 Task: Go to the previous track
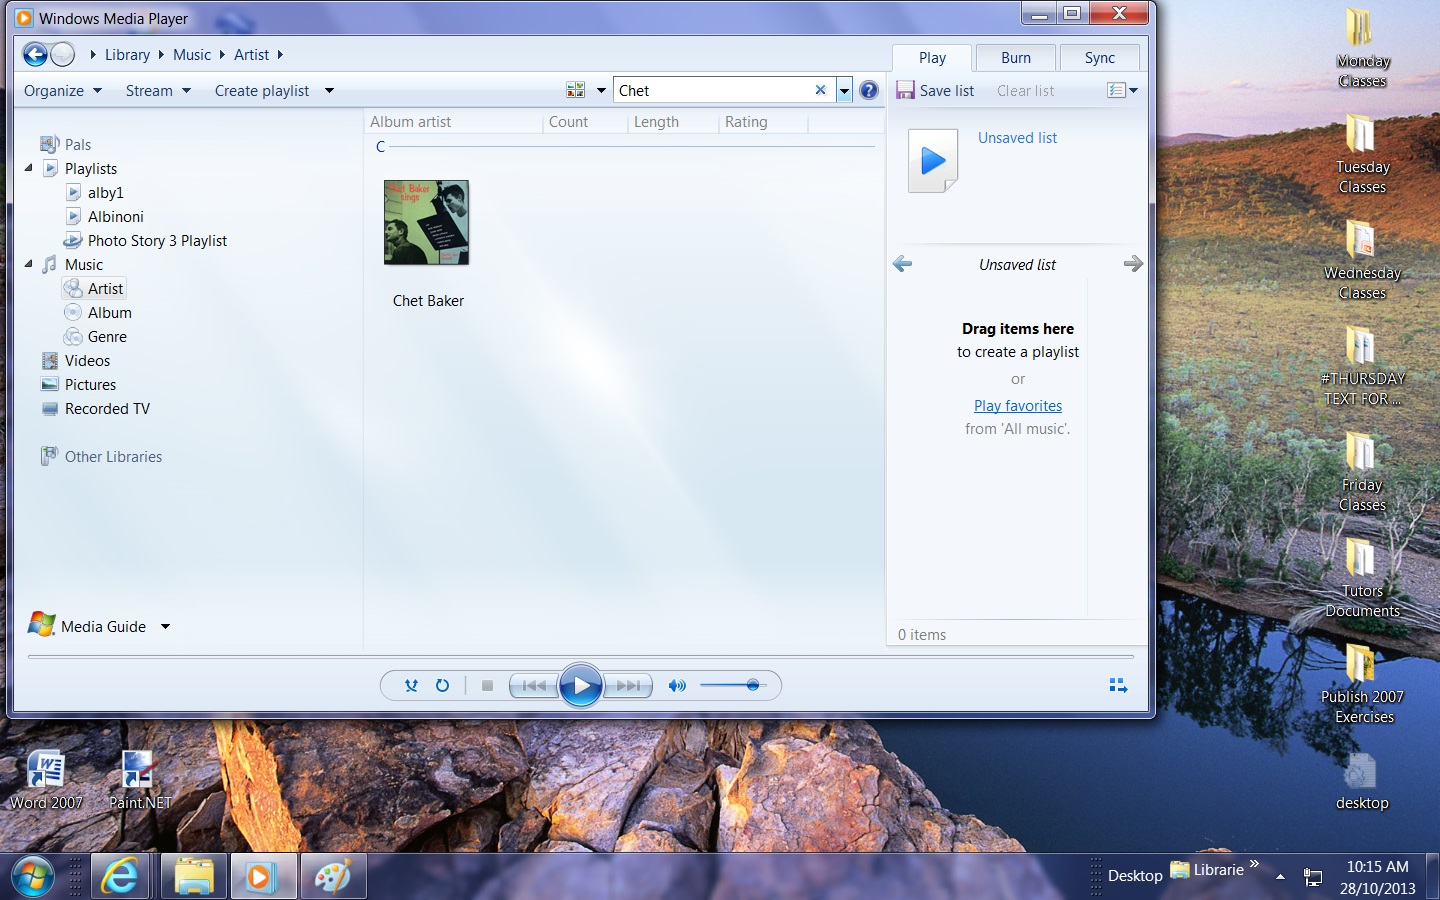pyautogui.click(x=534, y=686)
